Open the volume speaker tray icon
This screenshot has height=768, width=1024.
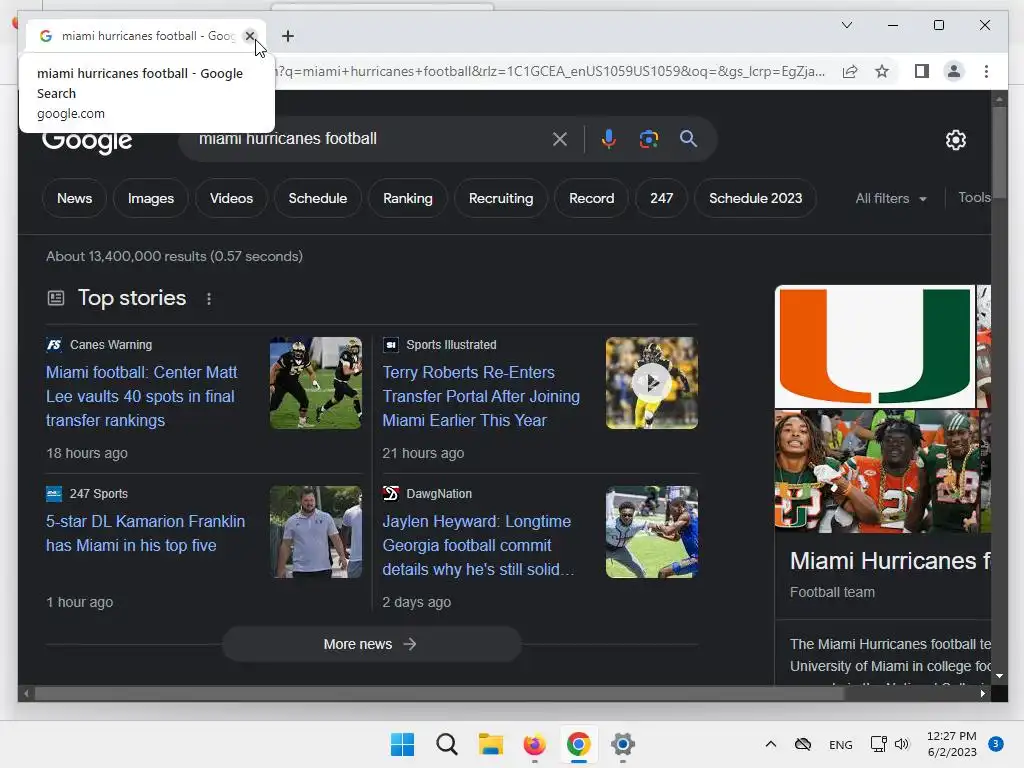(x=902, y=744)
